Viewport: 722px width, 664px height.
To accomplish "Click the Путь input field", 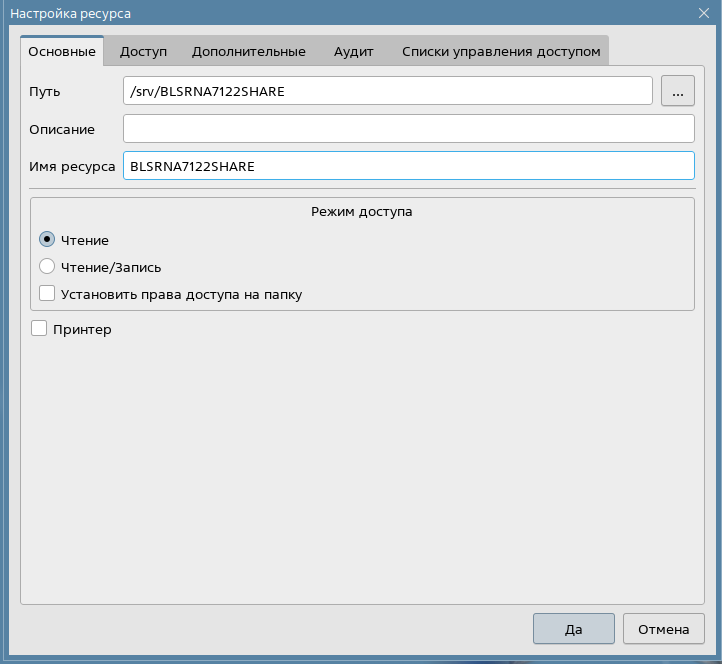I will (388, 91).
